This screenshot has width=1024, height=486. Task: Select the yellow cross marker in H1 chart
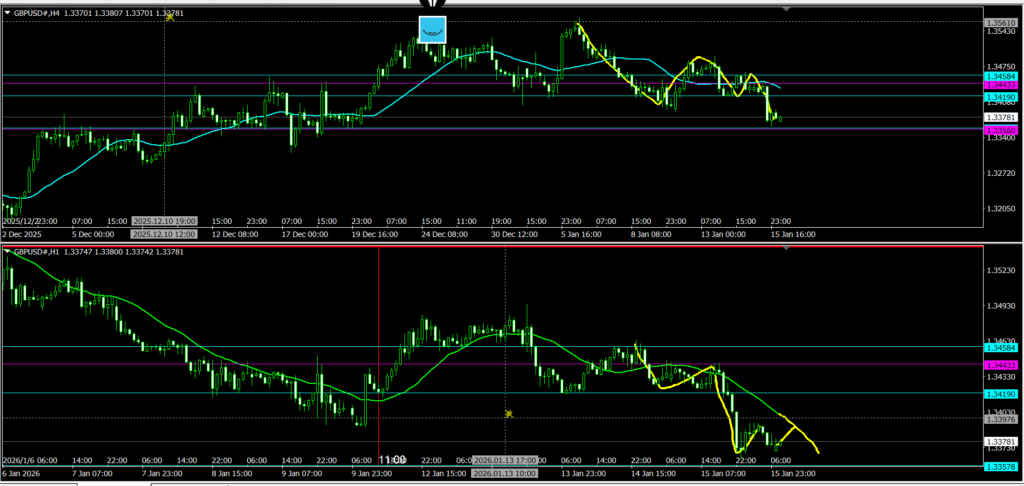point(508,413)
